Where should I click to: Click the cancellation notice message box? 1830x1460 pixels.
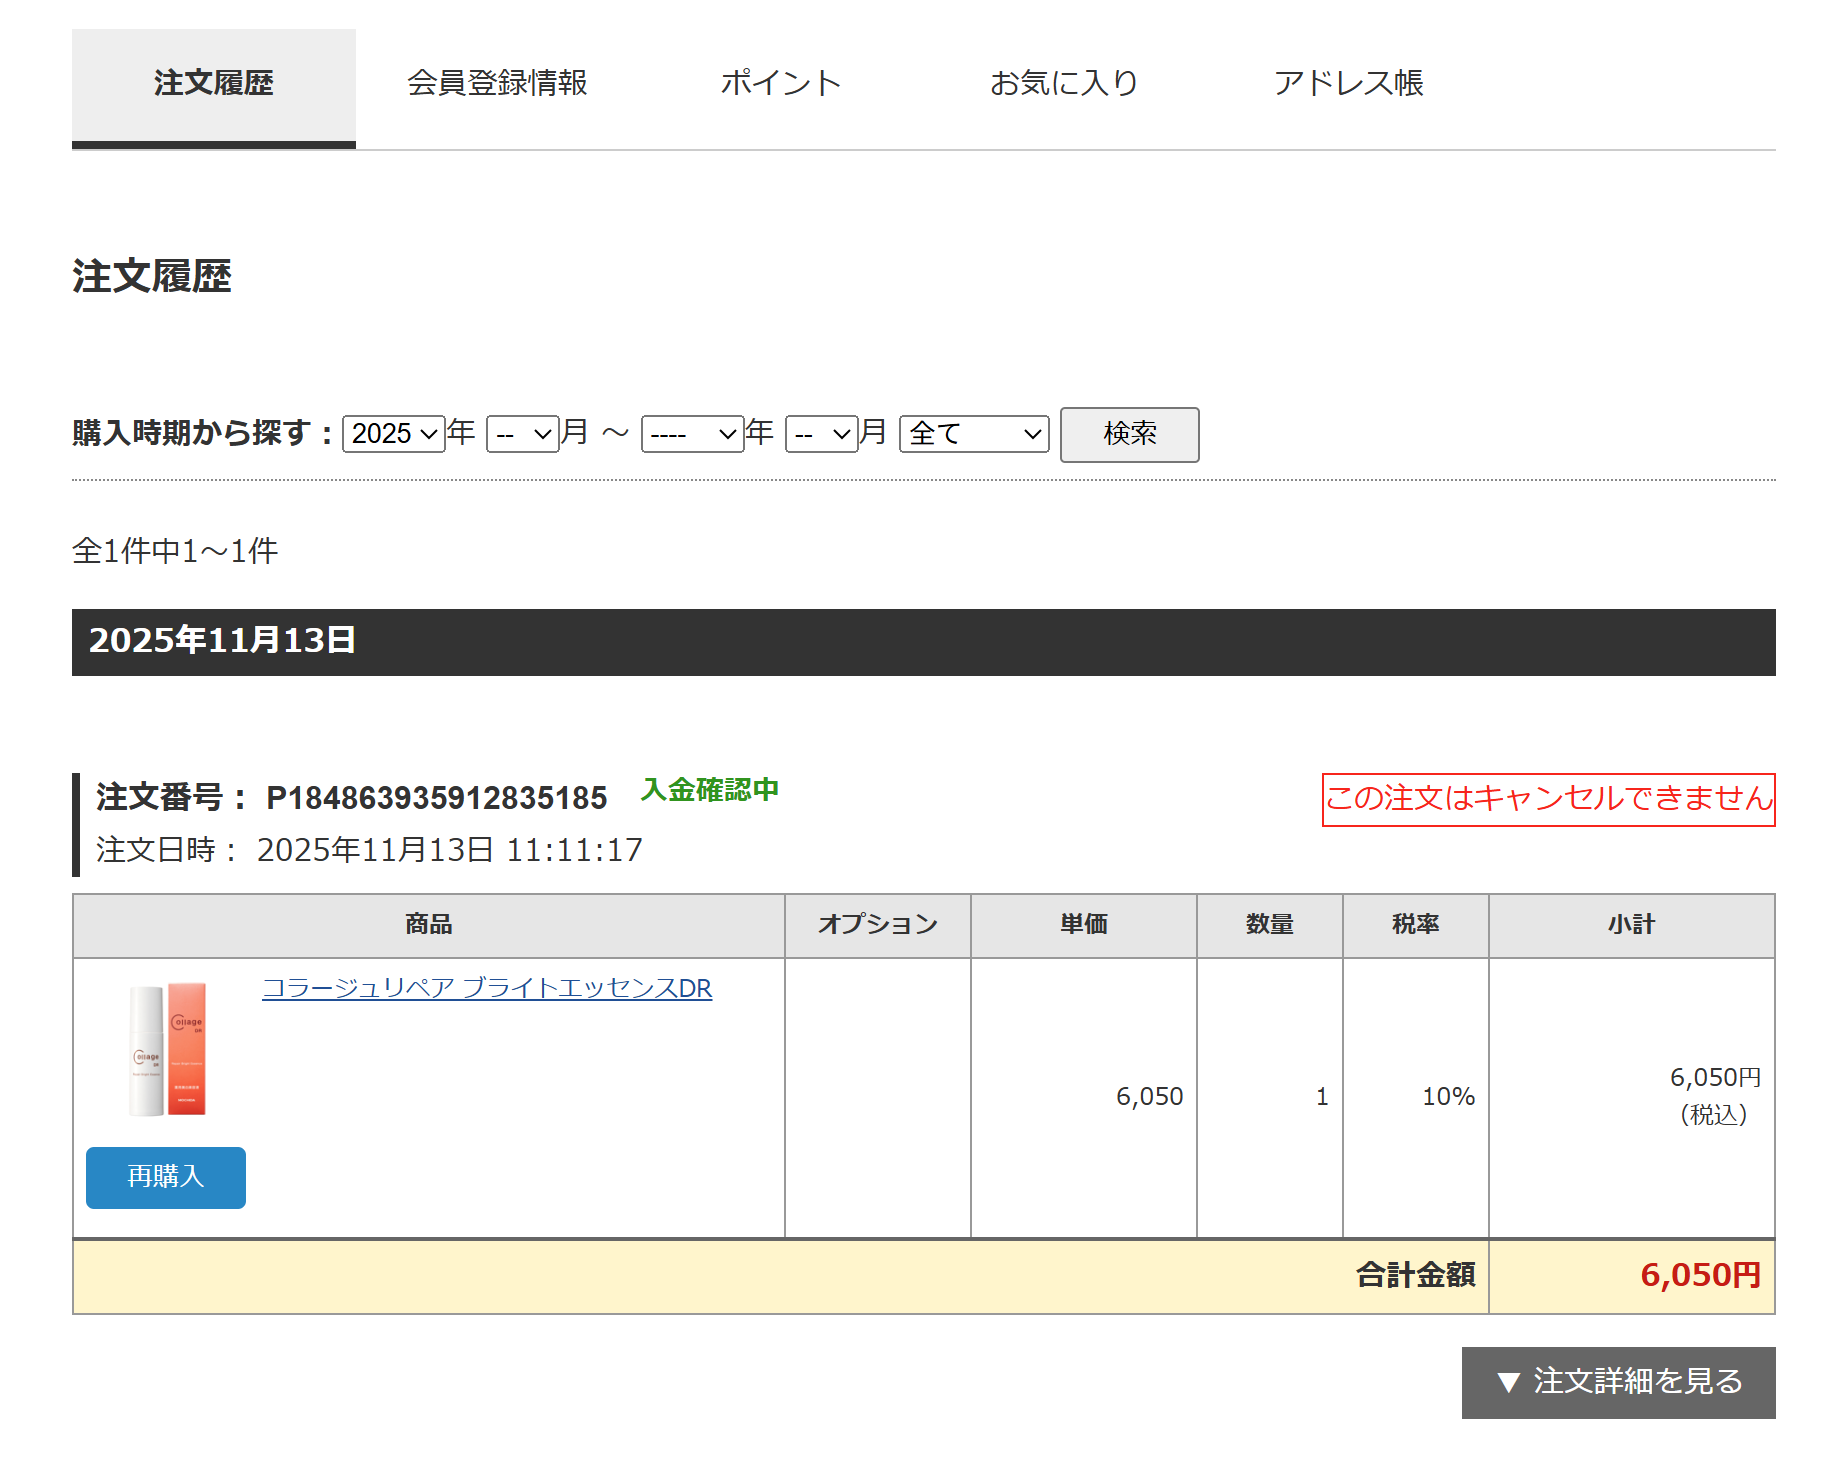coord(1548,799)
